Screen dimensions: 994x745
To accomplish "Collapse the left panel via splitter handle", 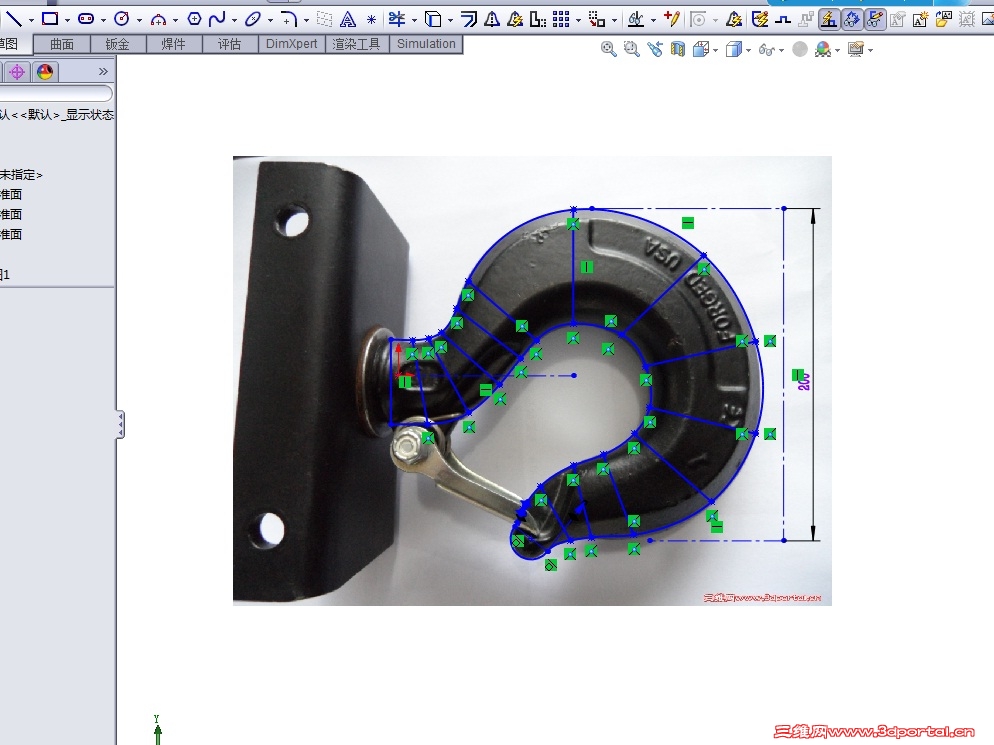I will point(120,424).
